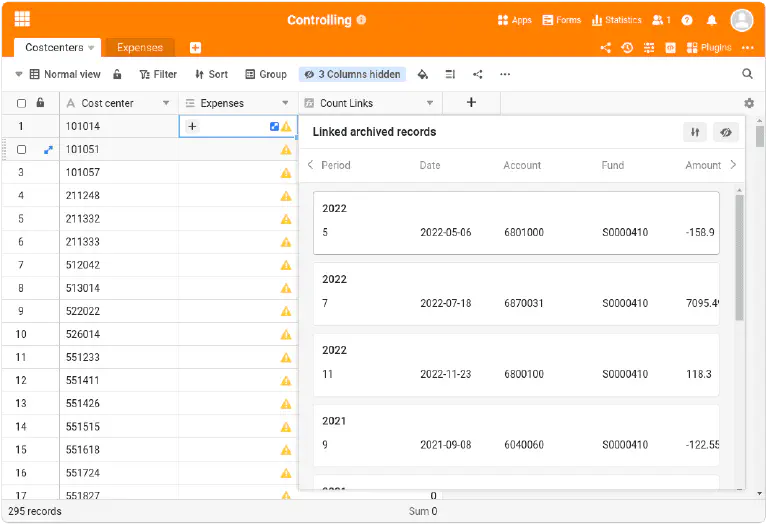Click the Amount column header in panel
This screenshot has width=768, height=525.
[703, 166]
